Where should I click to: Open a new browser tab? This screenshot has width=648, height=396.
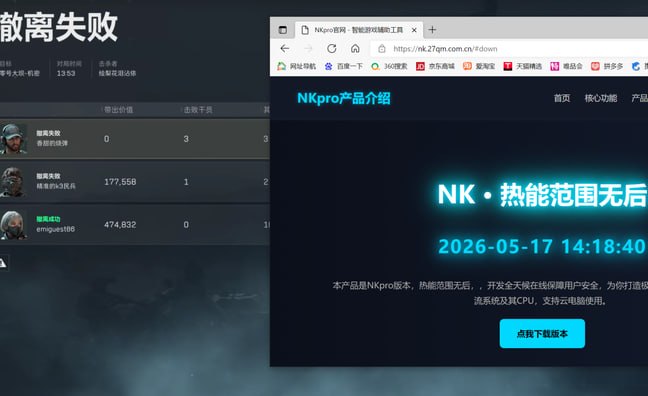[x=432, y=30]
